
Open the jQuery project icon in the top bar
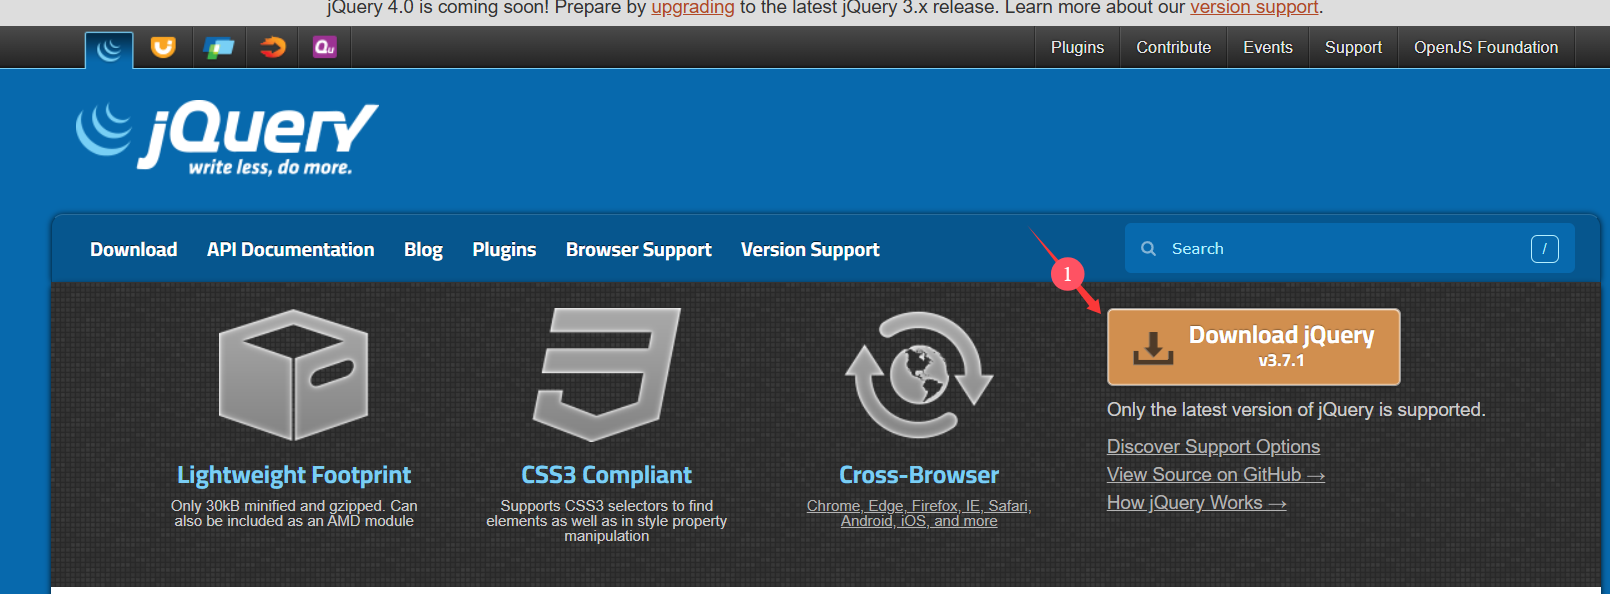point(109,49)
